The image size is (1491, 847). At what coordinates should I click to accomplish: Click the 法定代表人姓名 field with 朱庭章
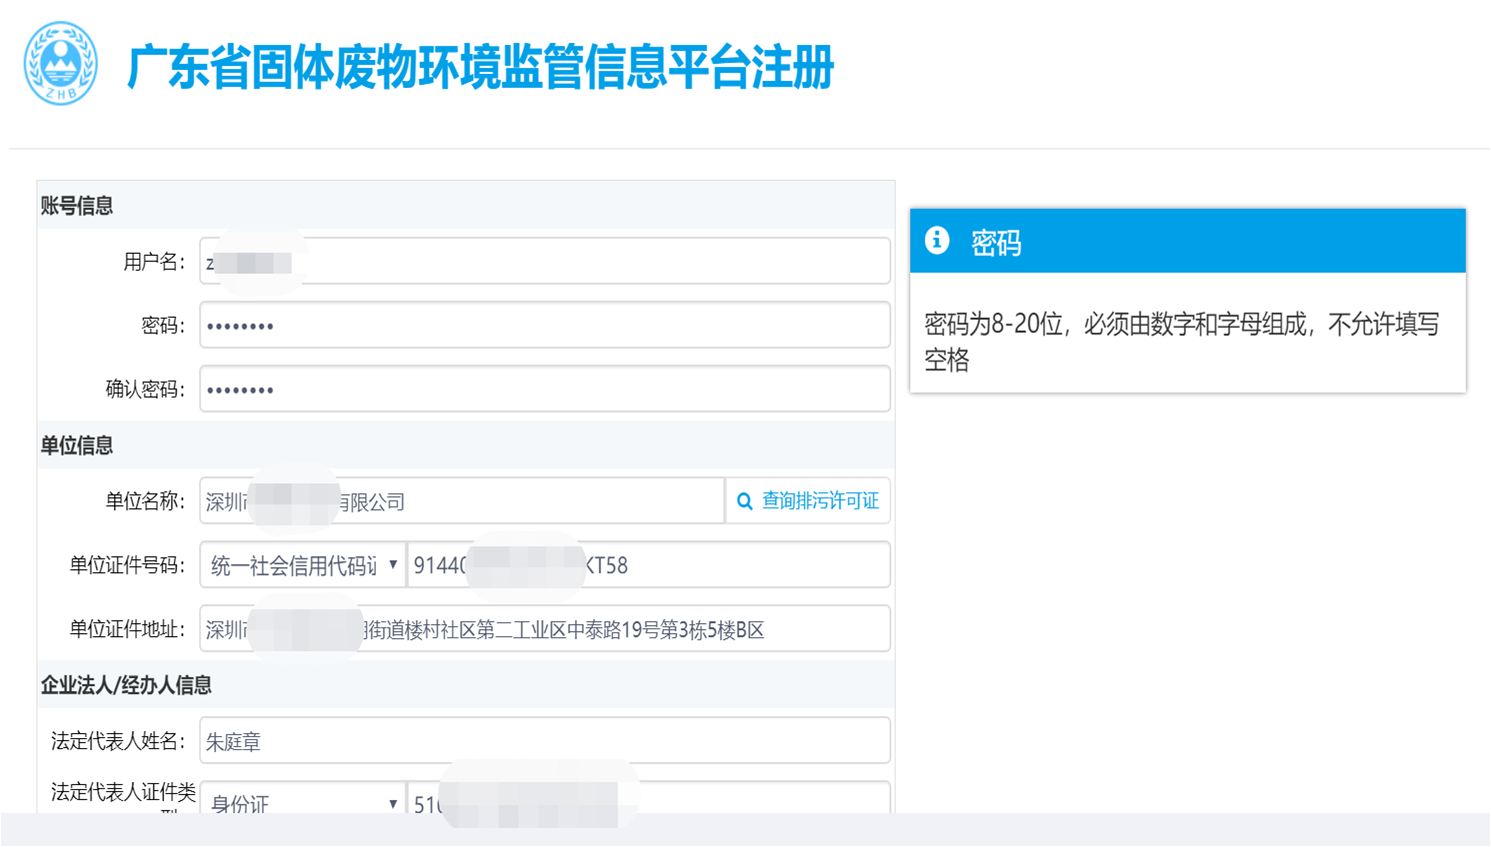545,741
